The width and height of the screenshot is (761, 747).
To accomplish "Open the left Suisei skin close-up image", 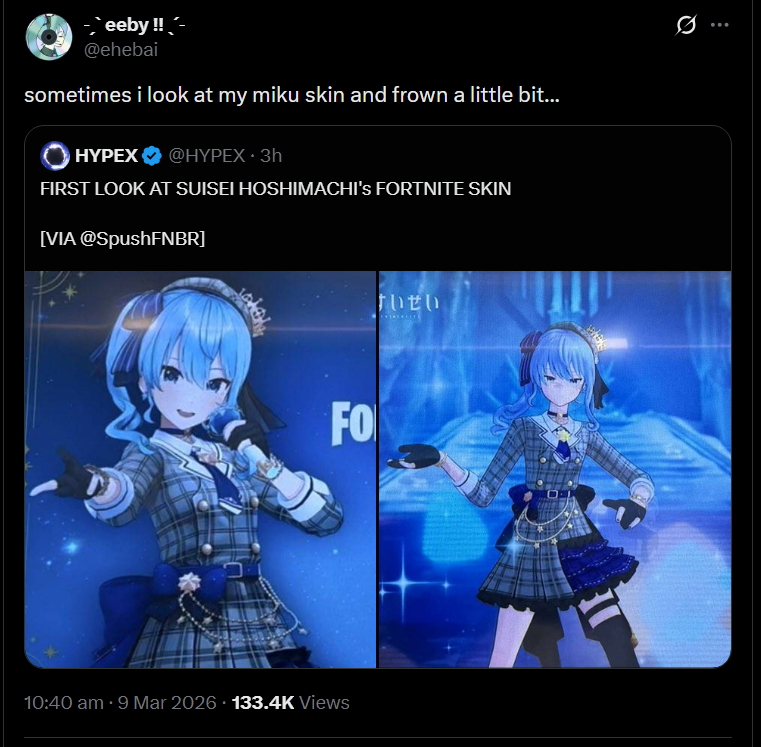I will coord(200,469).
